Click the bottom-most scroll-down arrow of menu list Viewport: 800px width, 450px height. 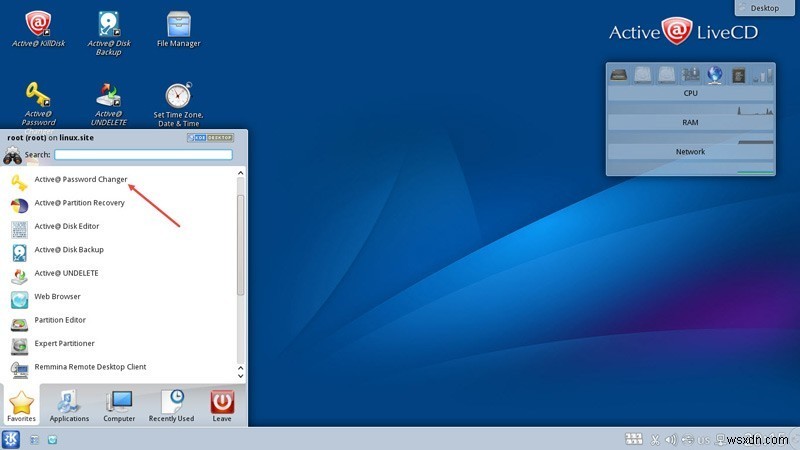click(x=240, y=376)
